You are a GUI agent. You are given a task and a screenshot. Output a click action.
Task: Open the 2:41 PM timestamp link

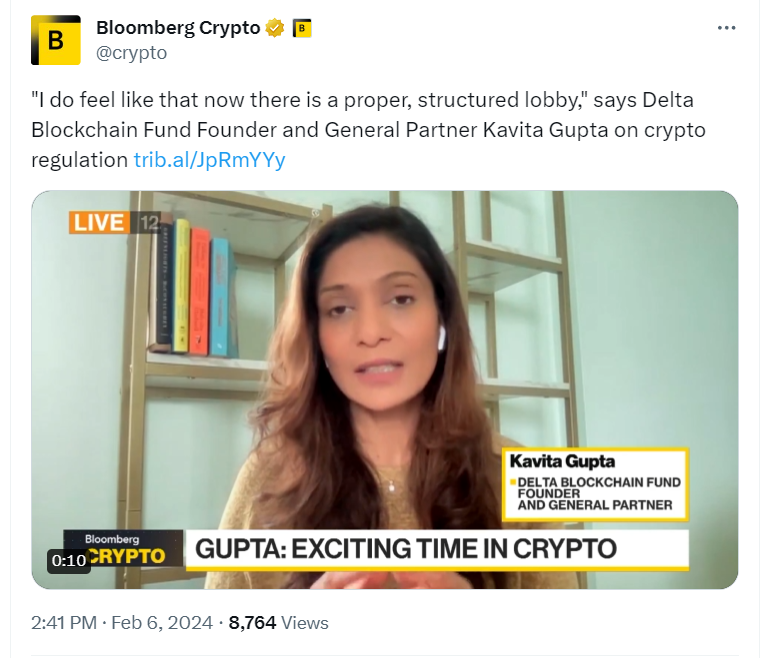[64, 623]
